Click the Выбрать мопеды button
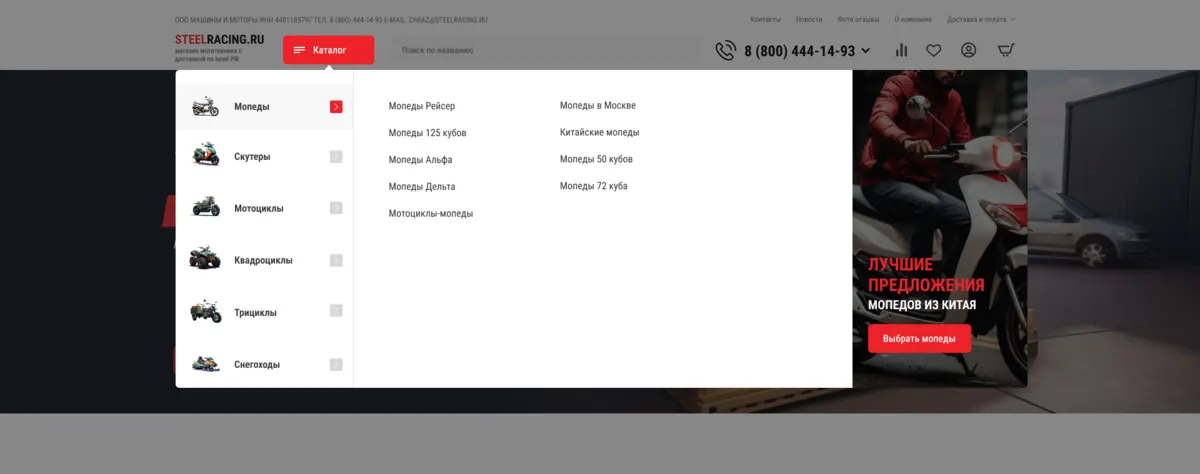 click(x=919, y=339)
